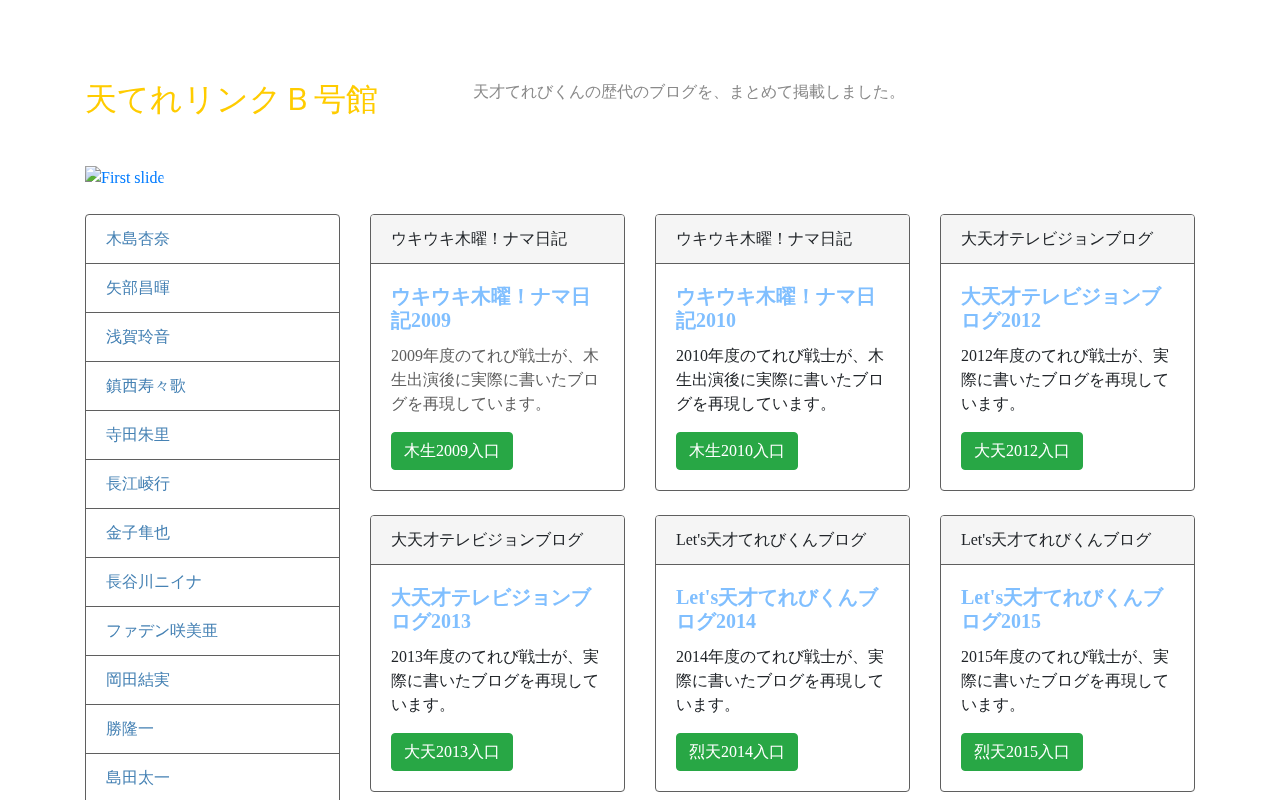Open the 大天2013入口 button
Screen dimensions: 1280x800
pos(452,752)
